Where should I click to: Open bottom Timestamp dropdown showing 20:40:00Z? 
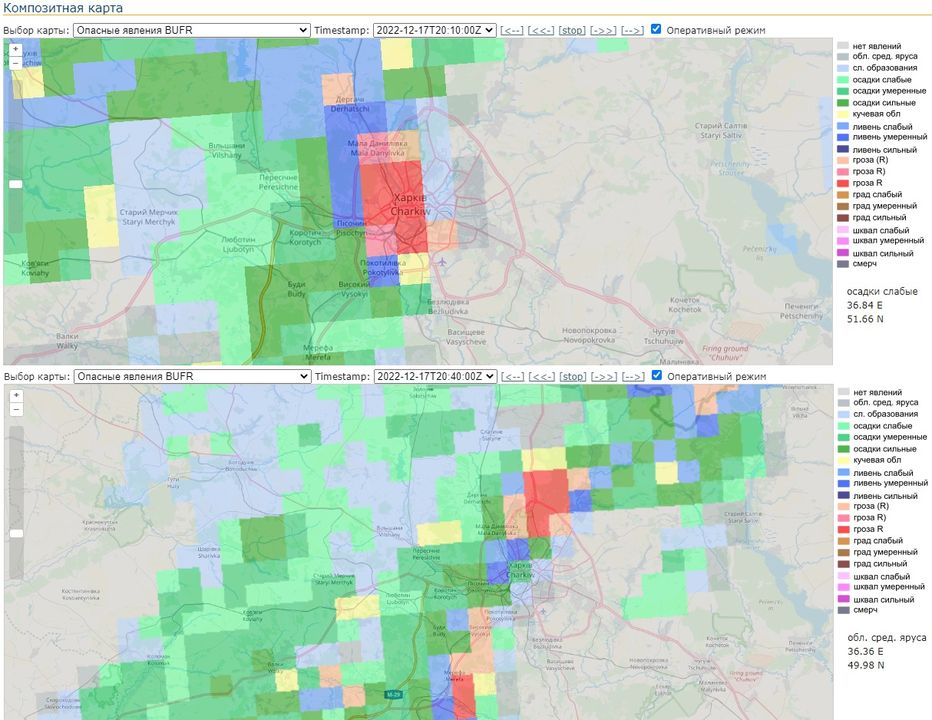click(434, 376)
